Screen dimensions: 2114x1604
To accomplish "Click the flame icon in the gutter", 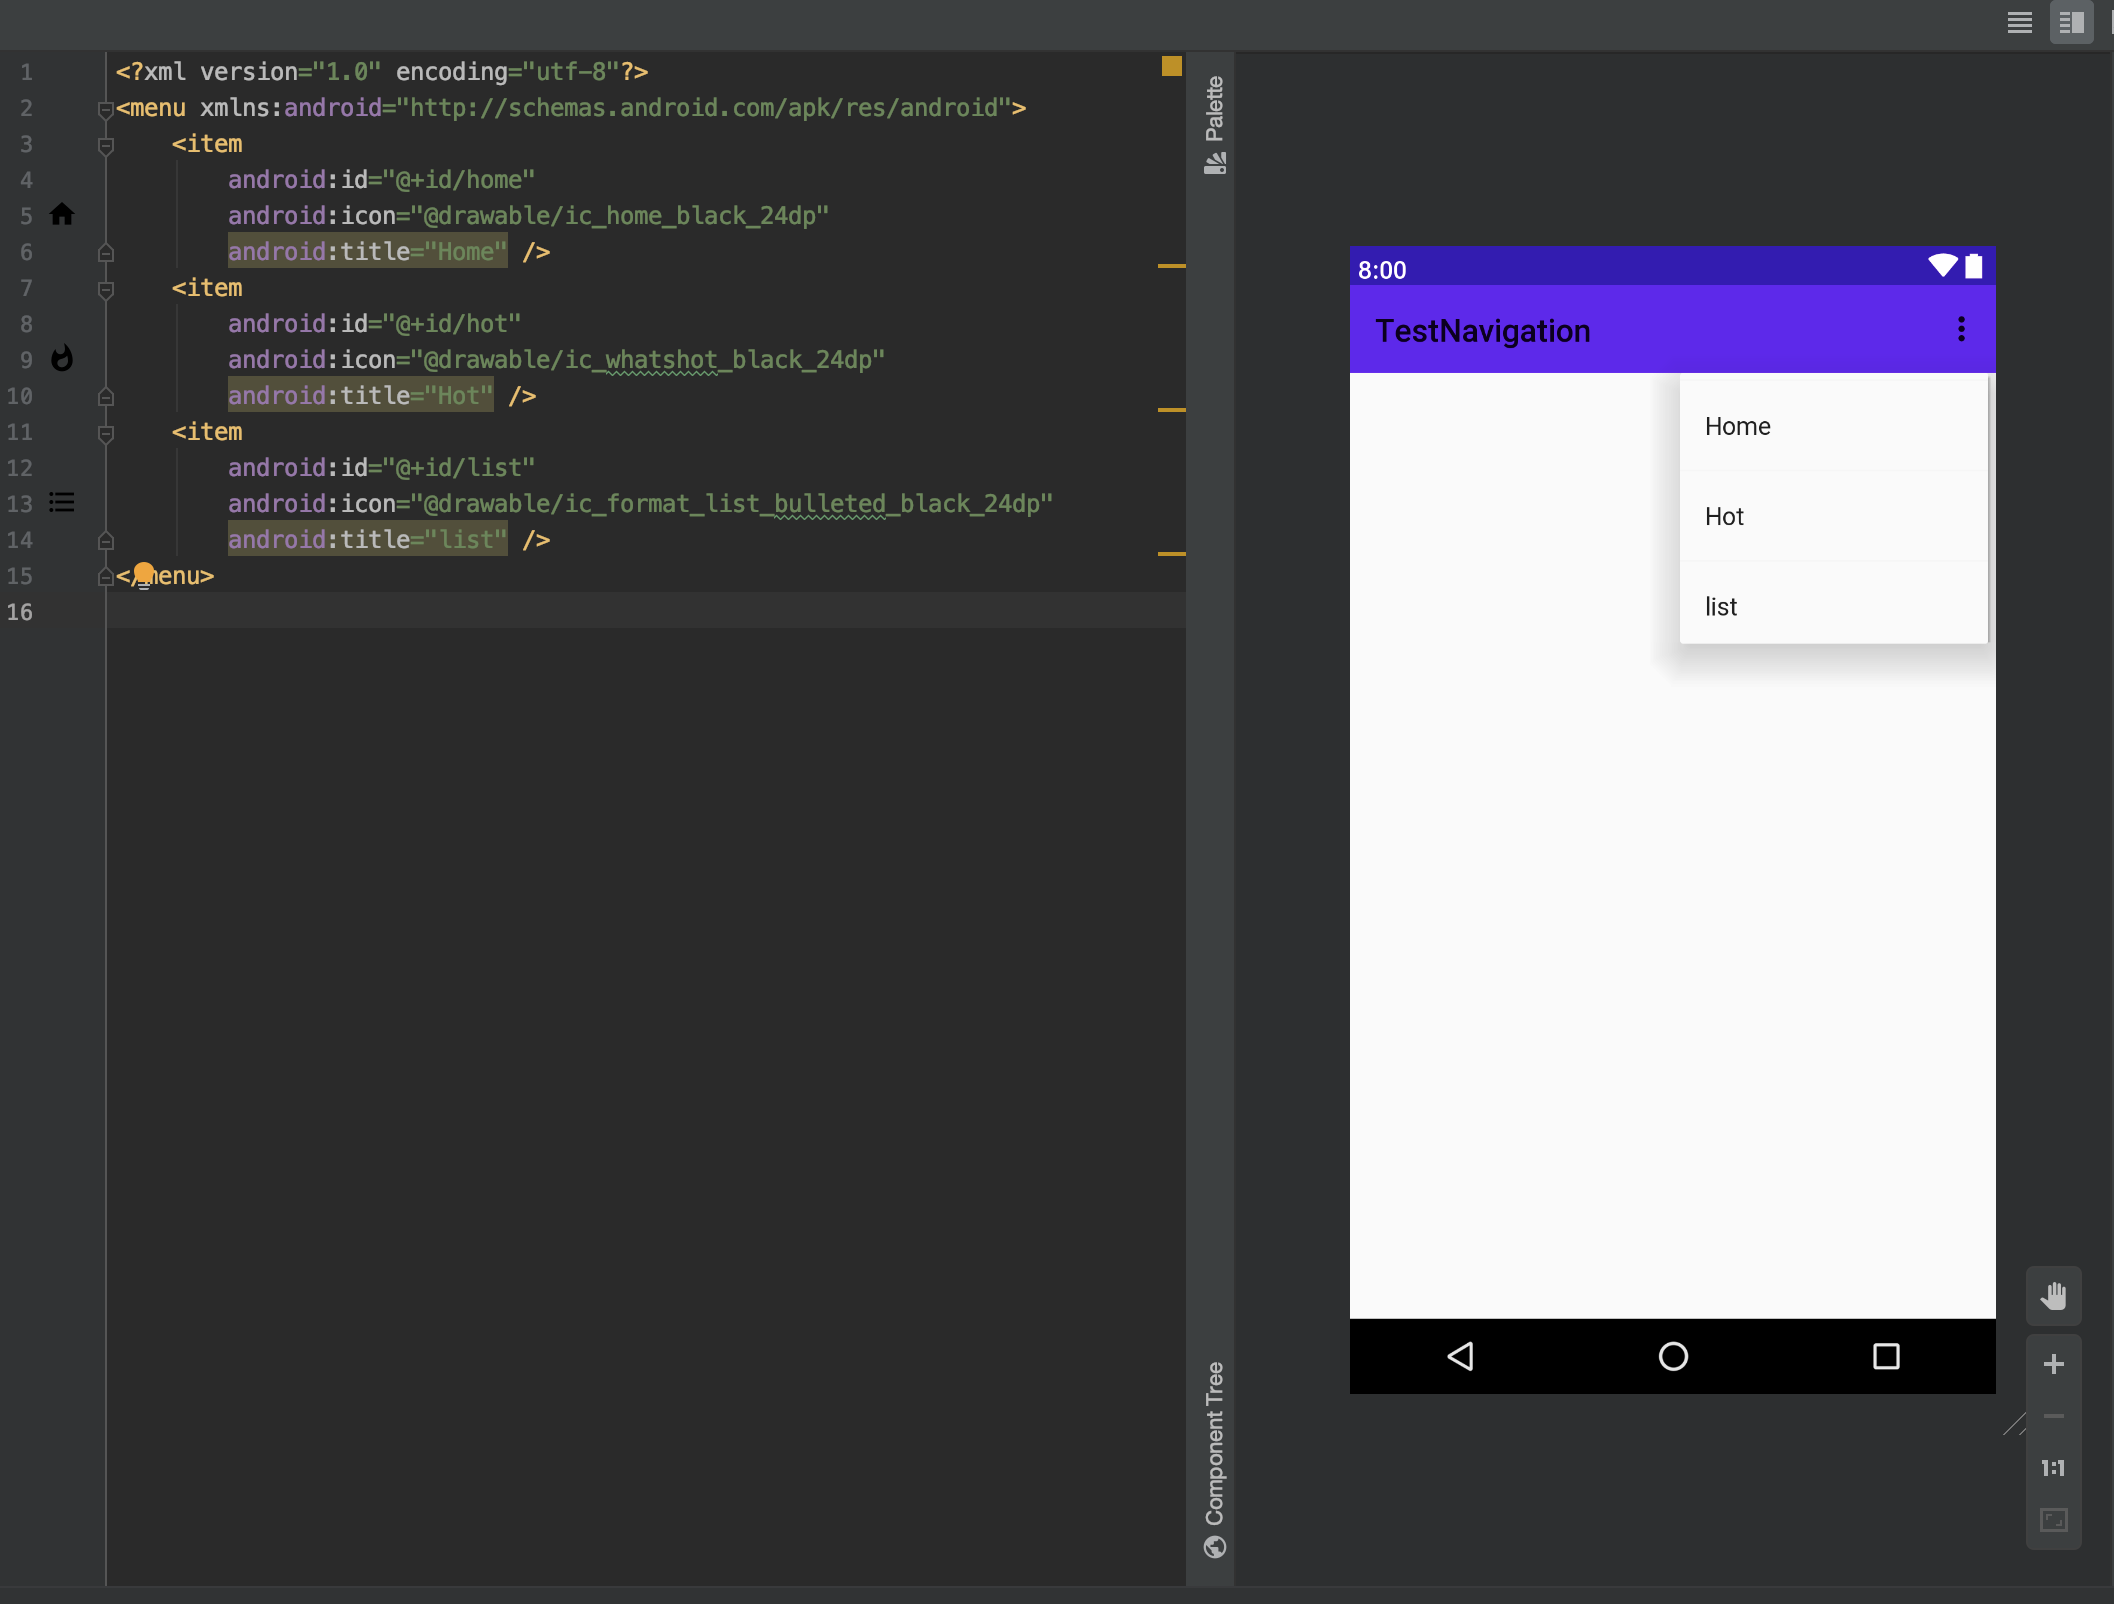I will (62, 358).
